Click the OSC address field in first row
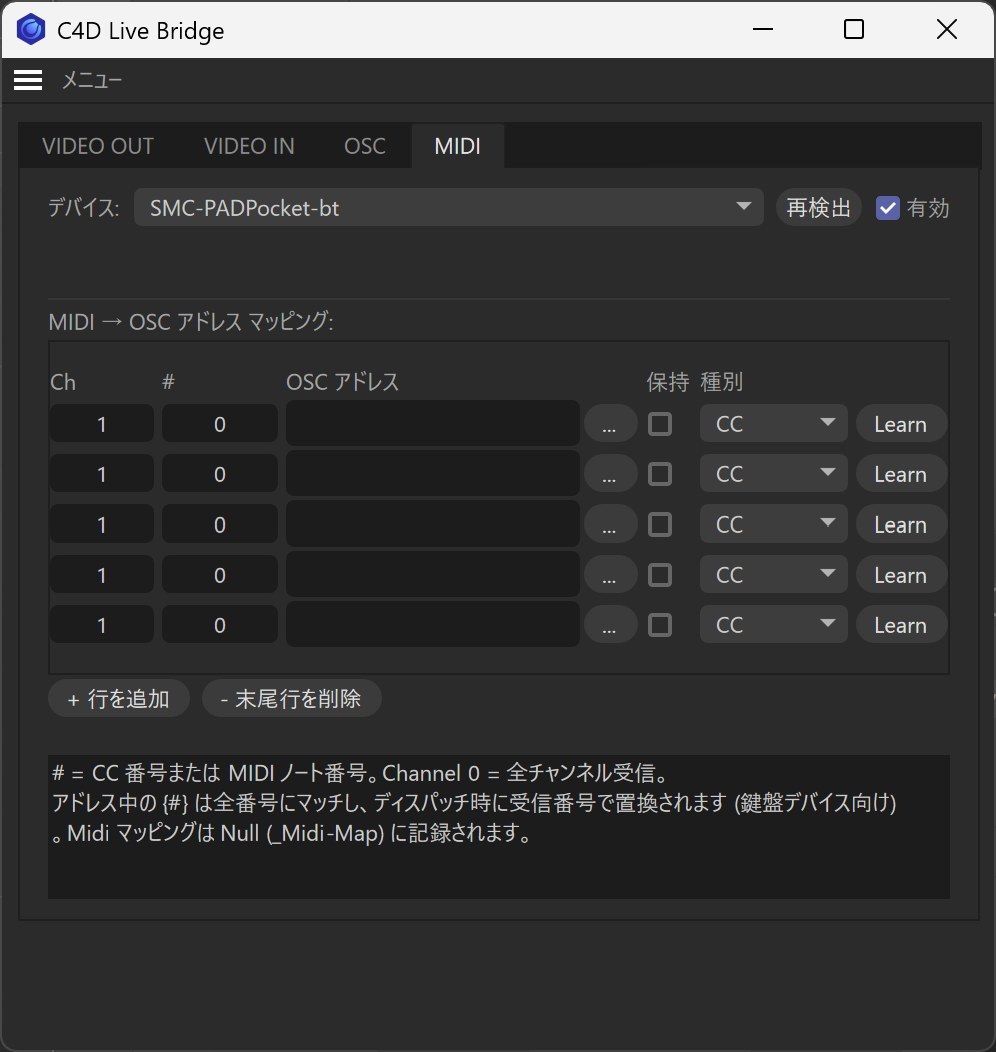The width and height of the screenshot is (996, 1052). coord(433,423)
